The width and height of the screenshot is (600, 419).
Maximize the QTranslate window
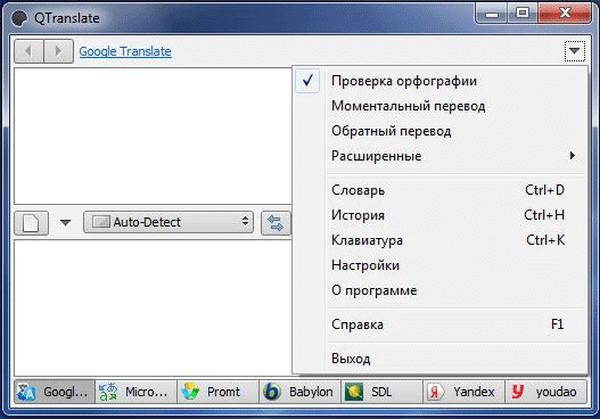click(522, 13)
